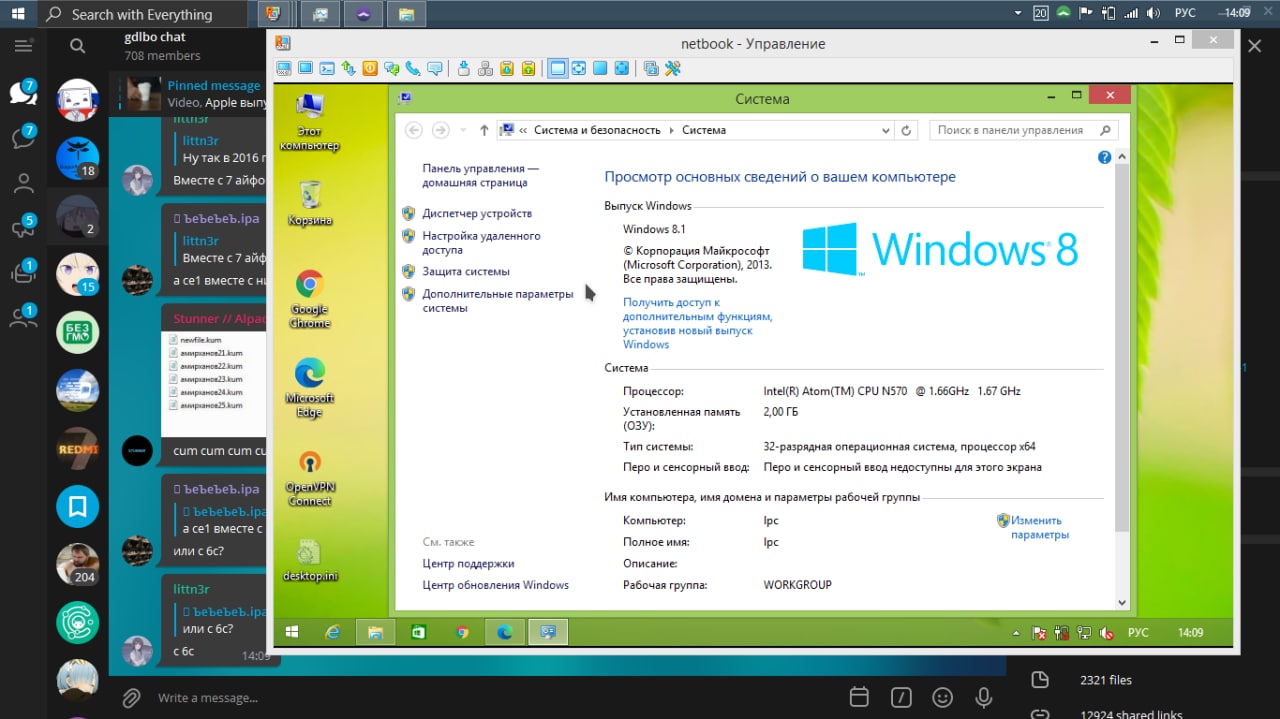Click the blue speech bubble message icon
This screenshot has width=1280, height=719.
coord(435,68)
